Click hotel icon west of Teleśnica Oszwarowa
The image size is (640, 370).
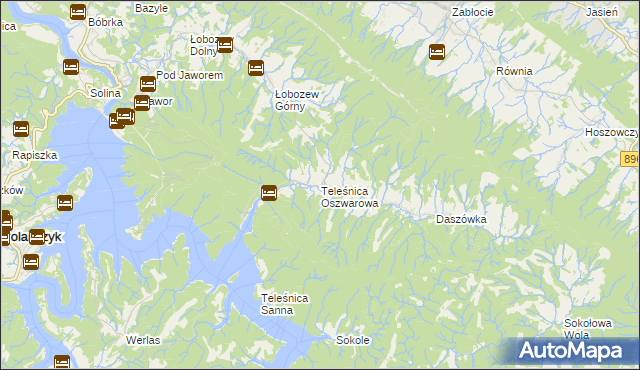click(269, 193)
